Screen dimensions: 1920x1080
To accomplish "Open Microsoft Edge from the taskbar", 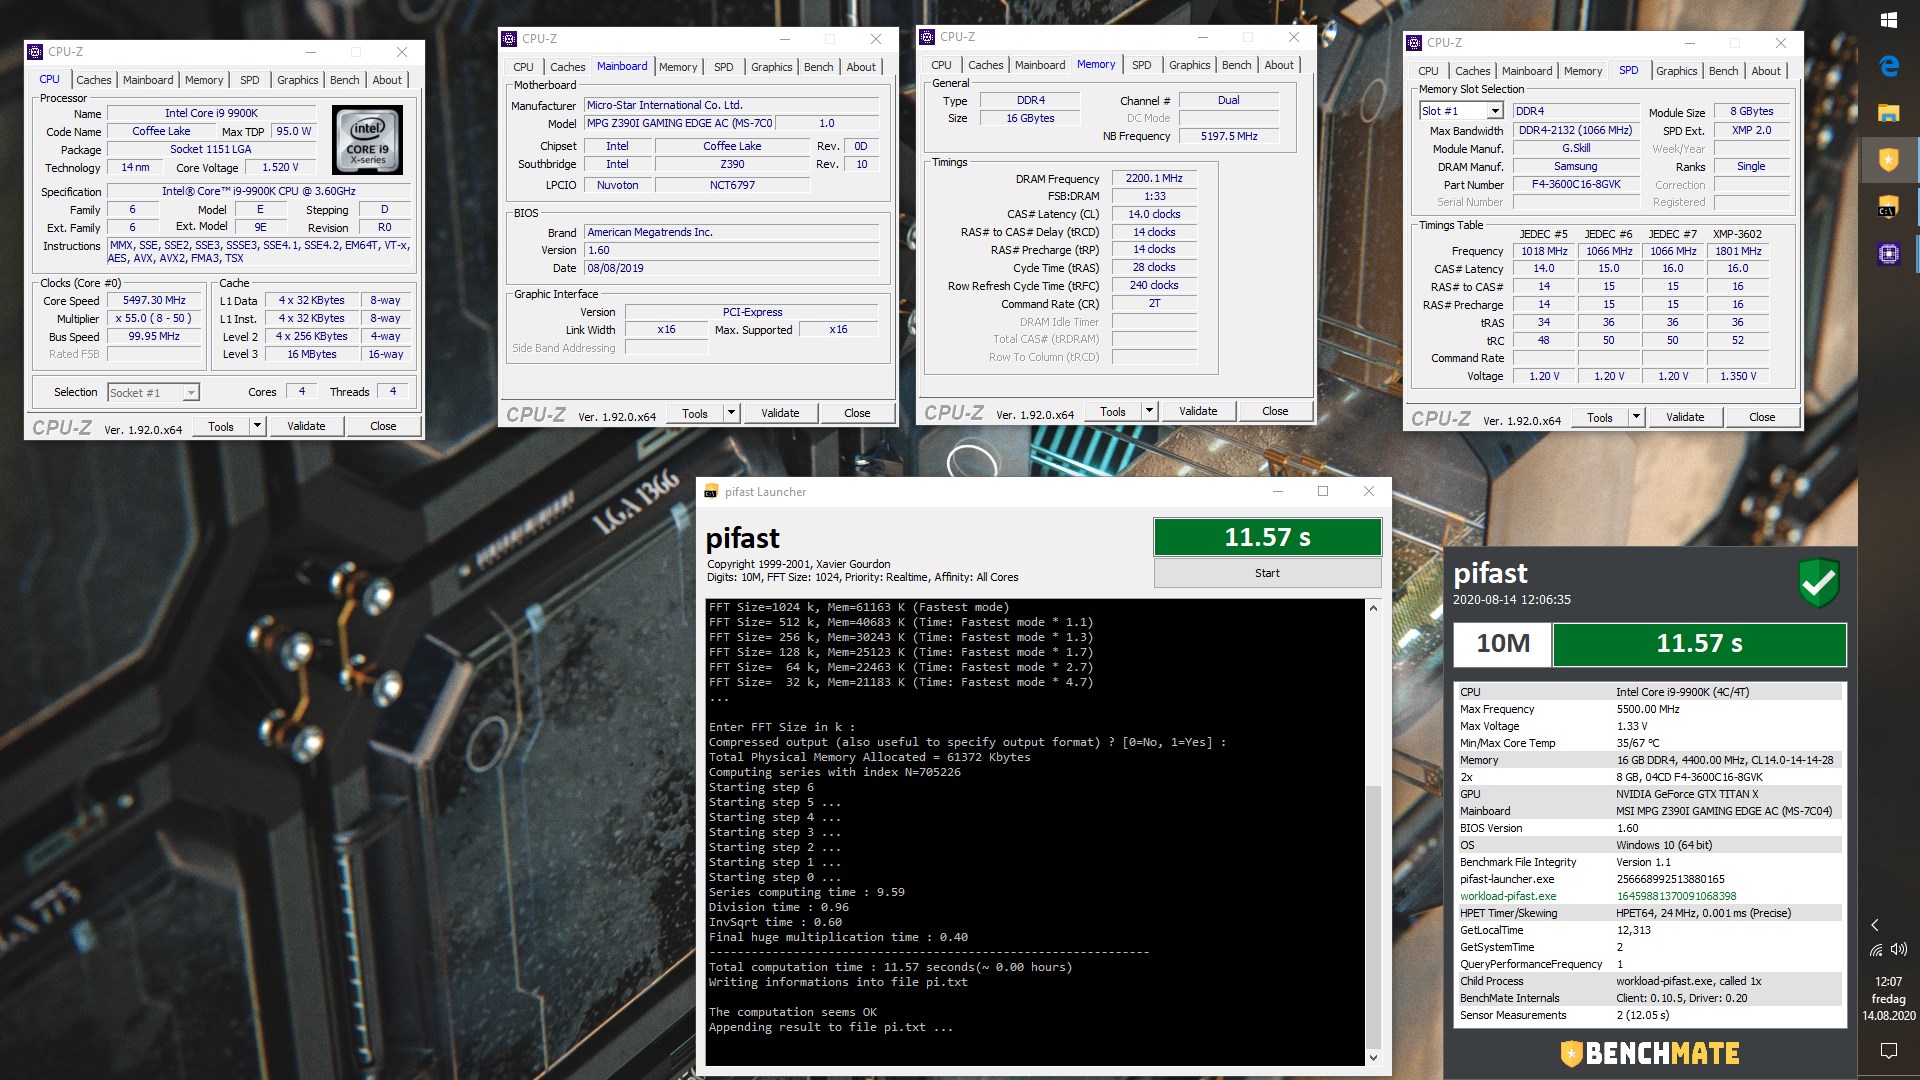I will (1889, 66).
